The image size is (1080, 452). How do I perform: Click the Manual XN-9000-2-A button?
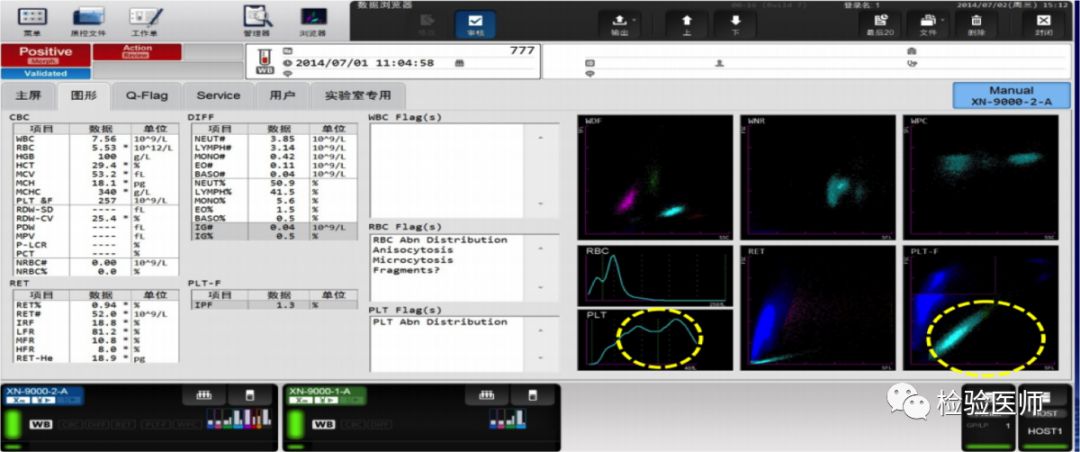tap(1010, 96)
